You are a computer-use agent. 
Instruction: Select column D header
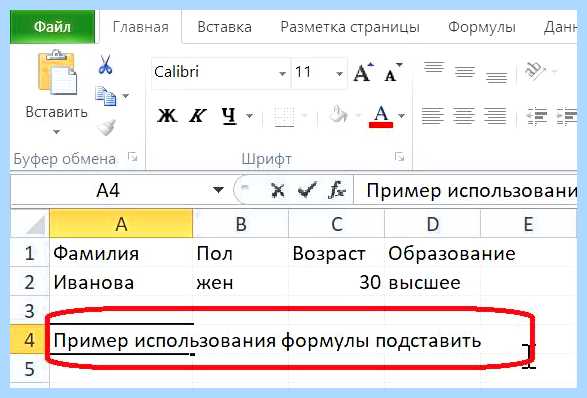(432, 224)
